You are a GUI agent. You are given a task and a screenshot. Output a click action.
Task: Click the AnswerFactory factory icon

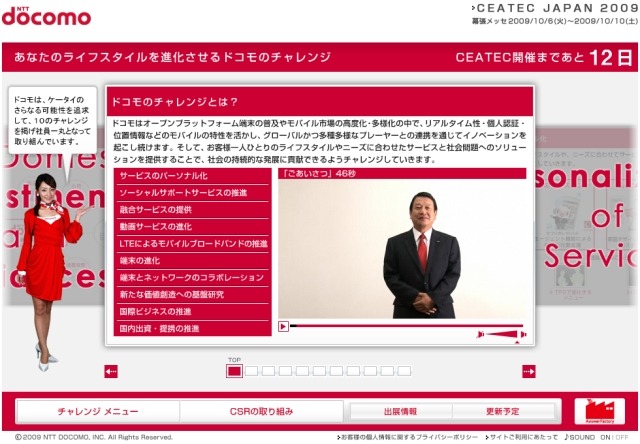coord(600,411)
